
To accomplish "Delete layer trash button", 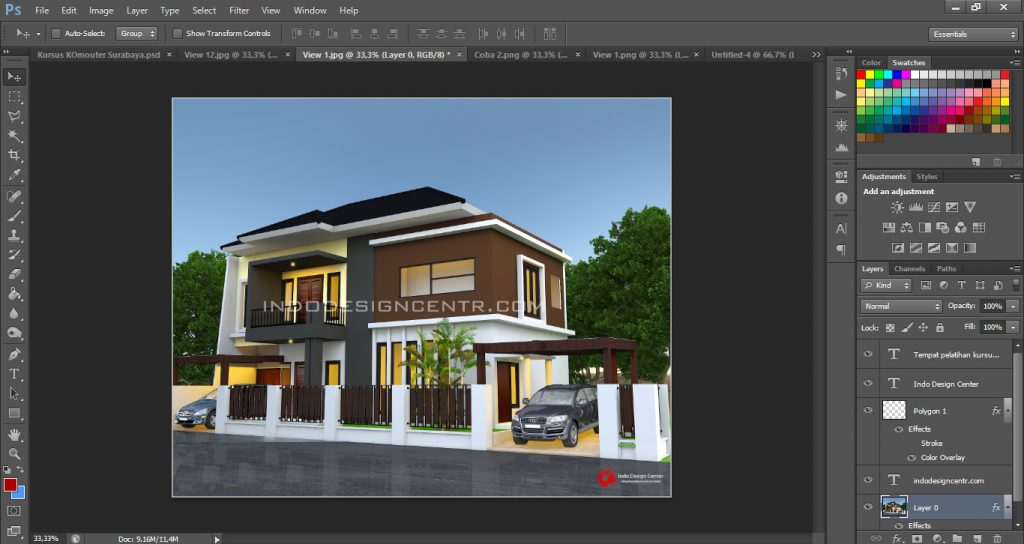I will click(x=997, y=539).
